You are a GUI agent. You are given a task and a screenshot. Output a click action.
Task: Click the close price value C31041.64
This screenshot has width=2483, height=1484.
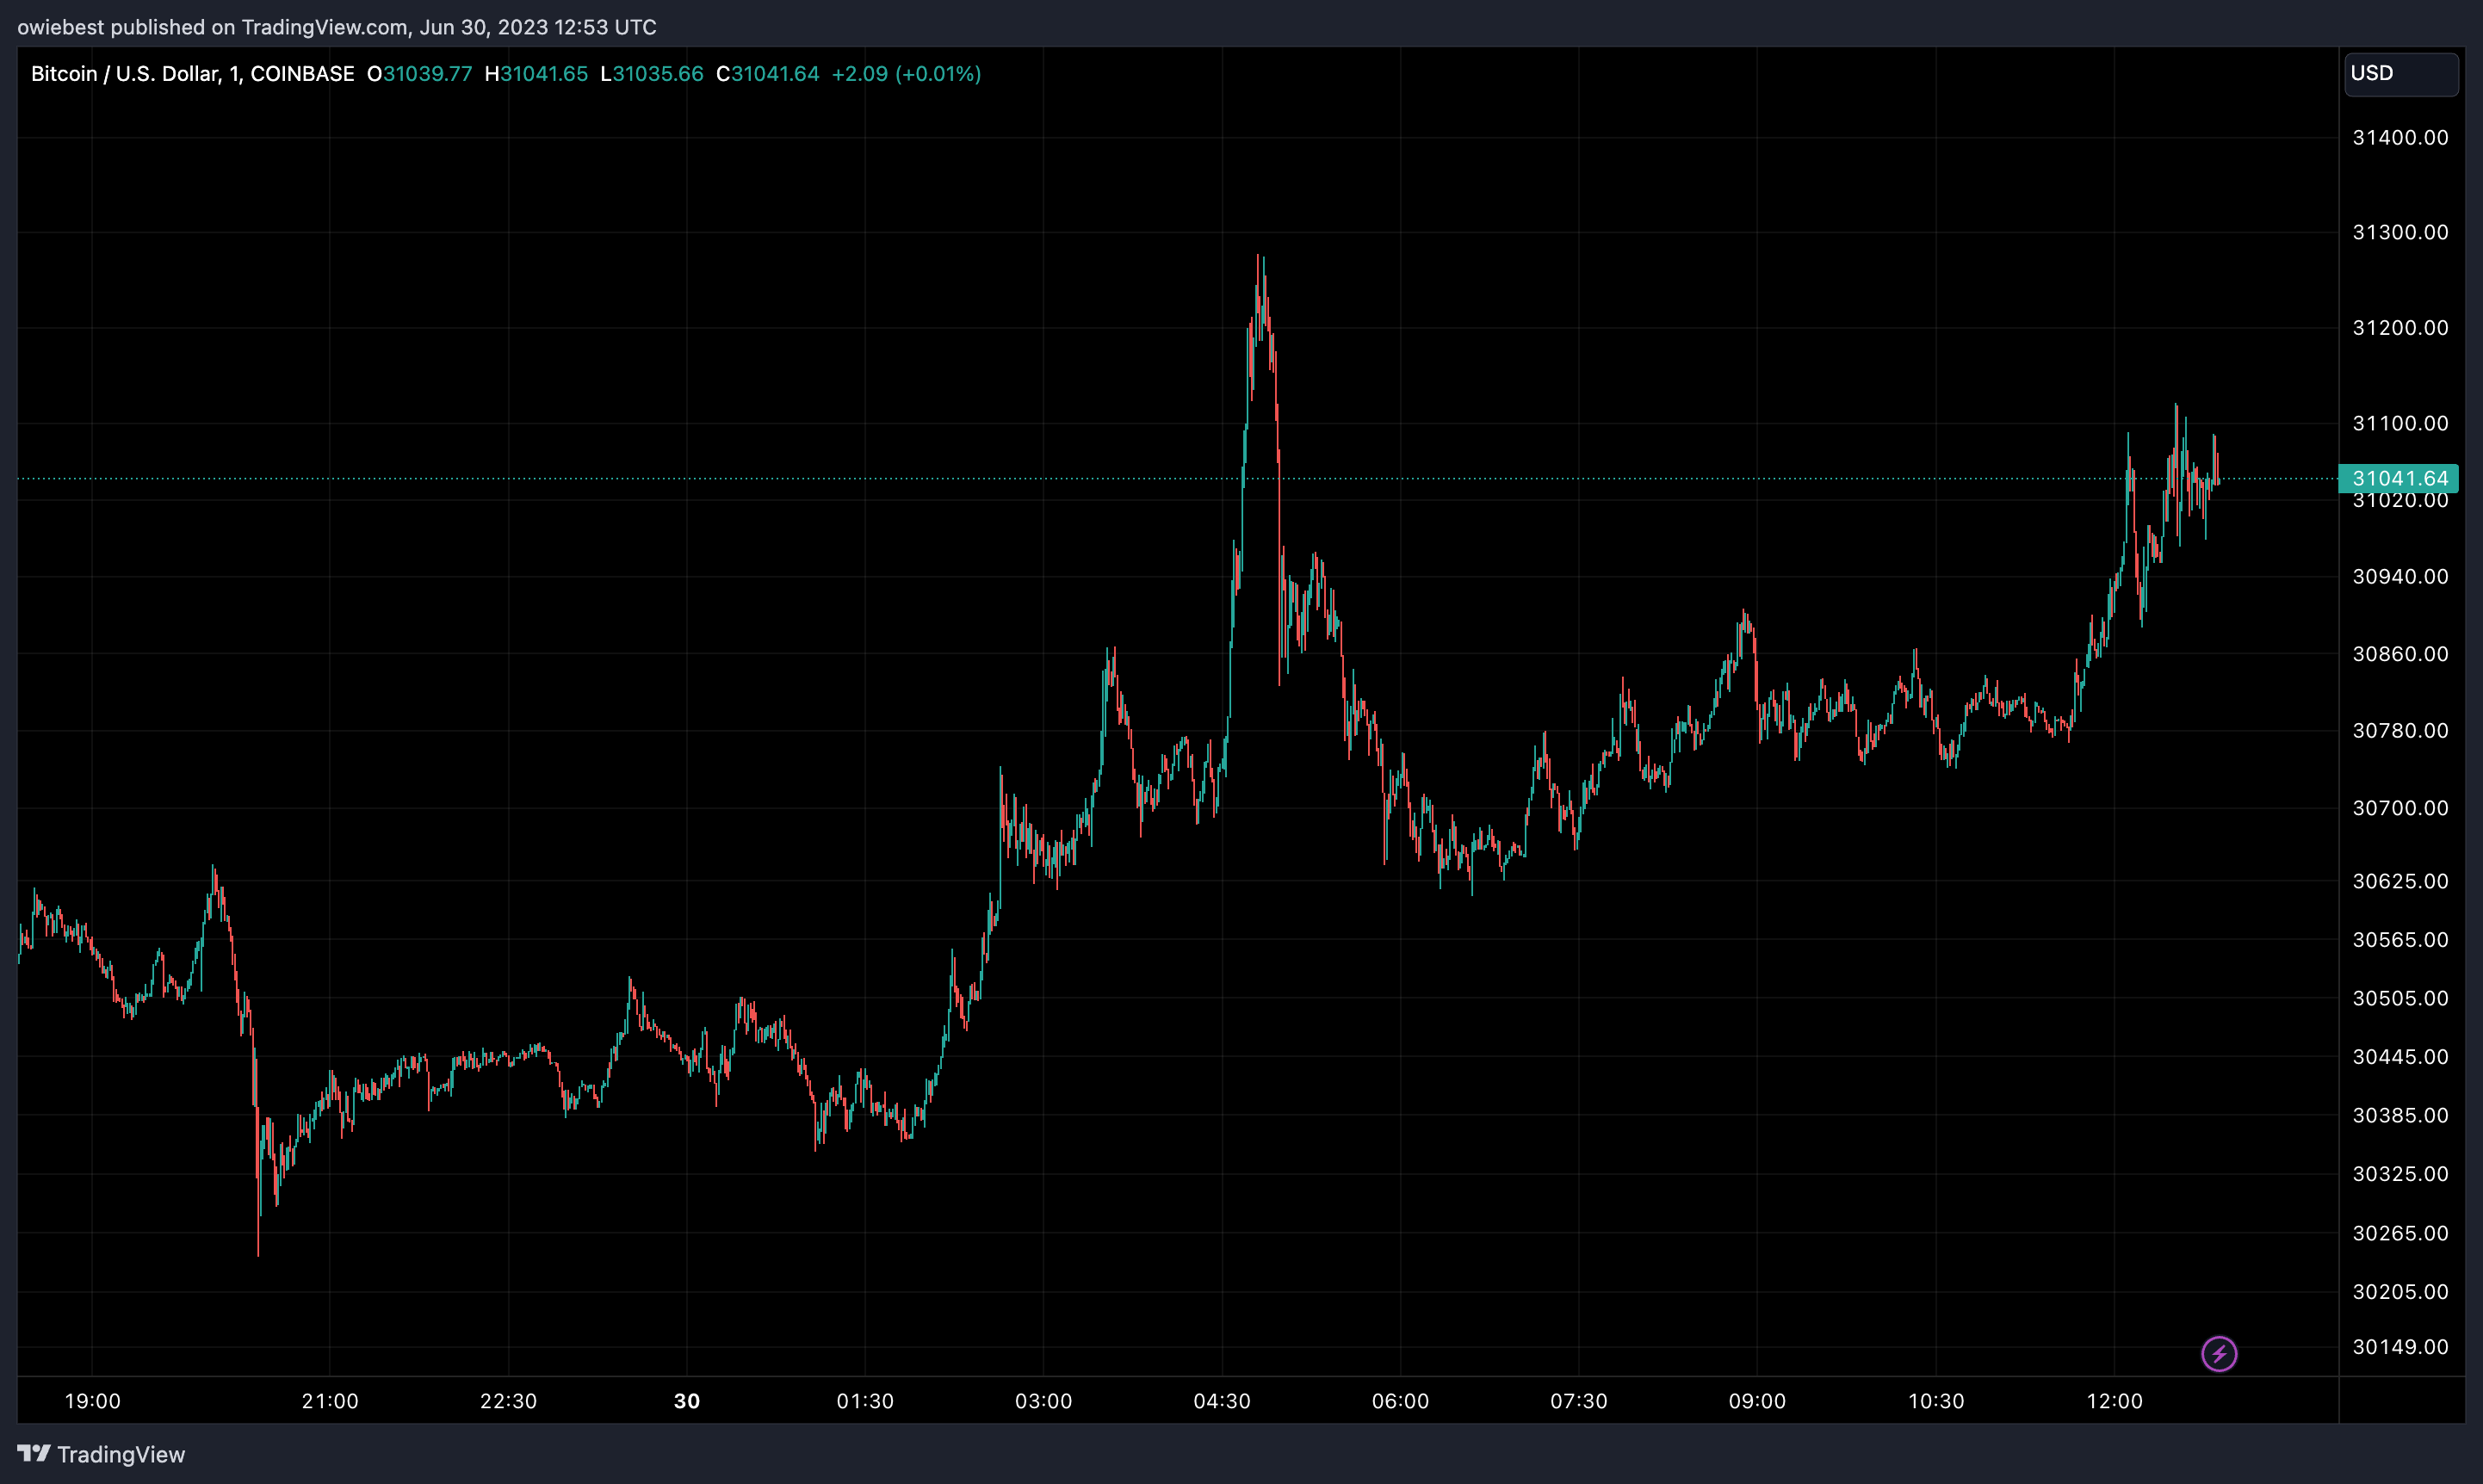click(768, 73)
